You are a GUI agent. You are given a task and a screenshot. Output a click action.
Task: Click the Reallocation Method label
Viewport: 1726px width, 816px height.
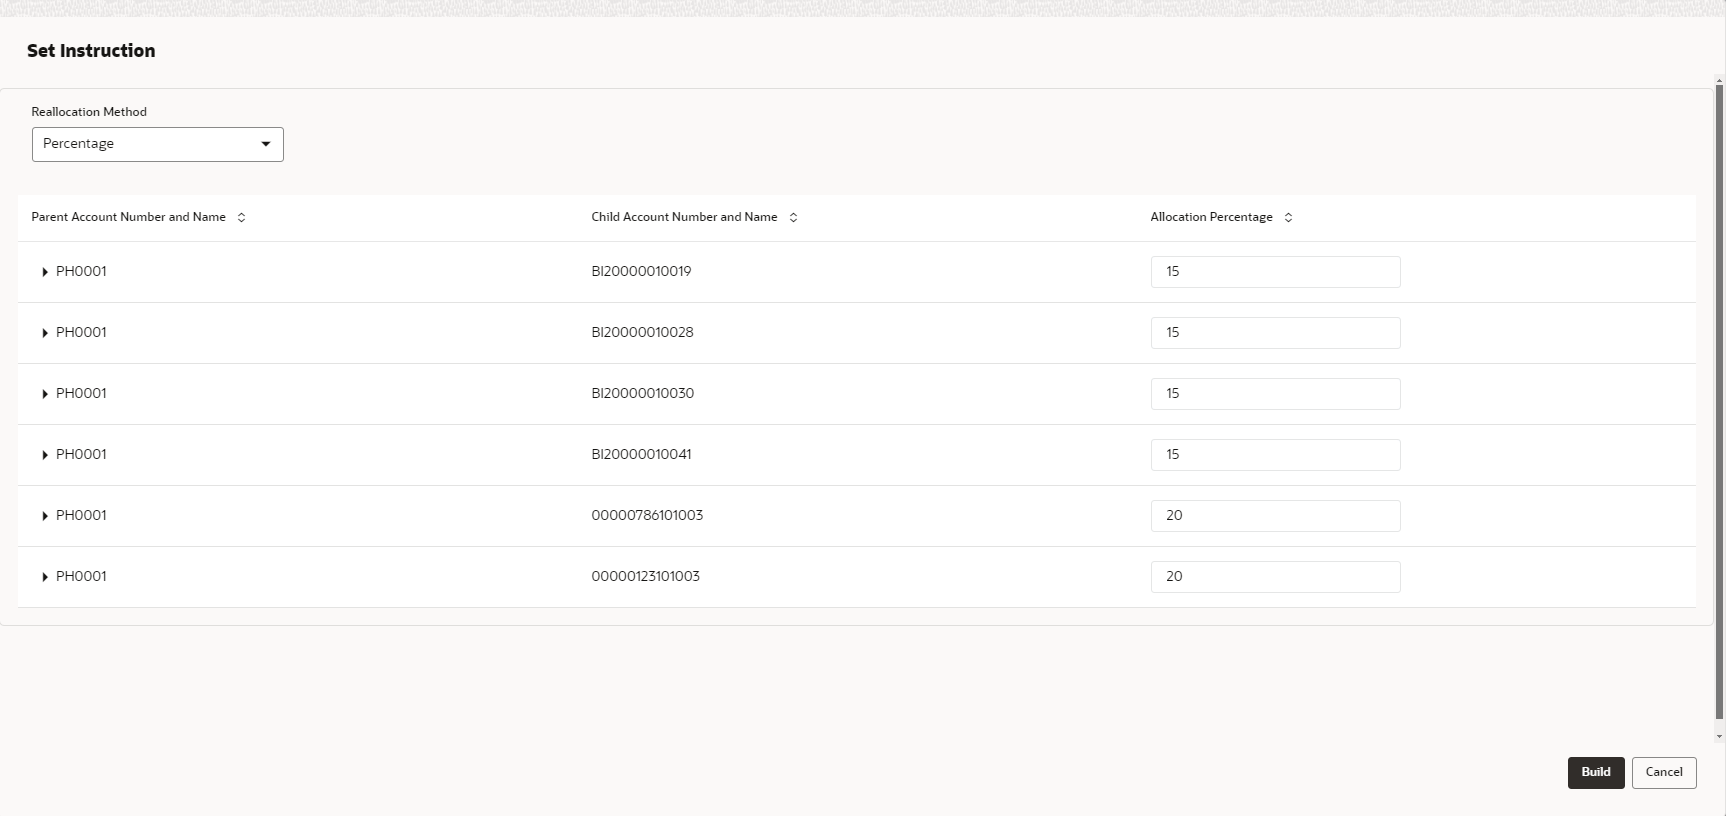click(89, 112)
